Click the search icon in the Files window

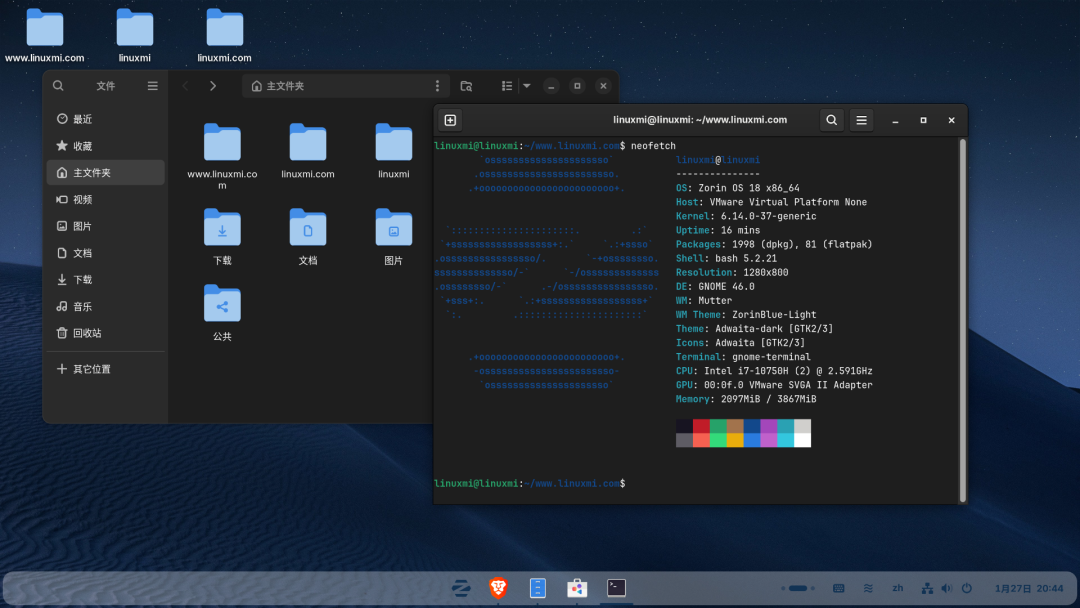(58, 86)
